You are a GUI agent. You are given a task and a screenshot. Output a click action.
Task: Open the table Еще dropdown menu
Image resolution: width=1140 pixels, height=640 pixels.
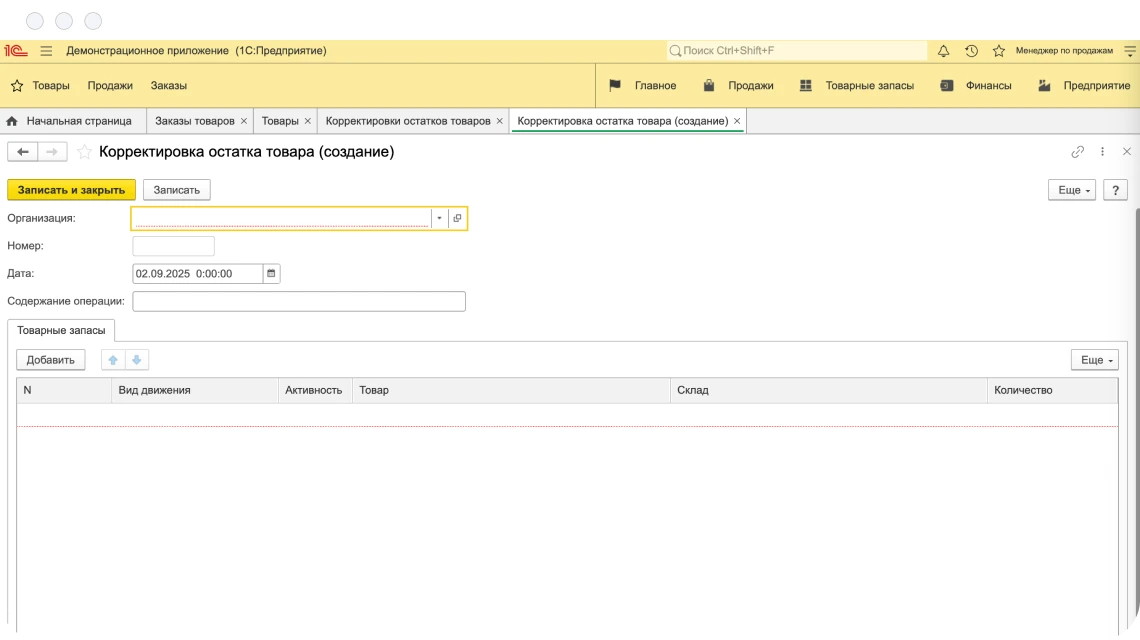(1094, 360)
